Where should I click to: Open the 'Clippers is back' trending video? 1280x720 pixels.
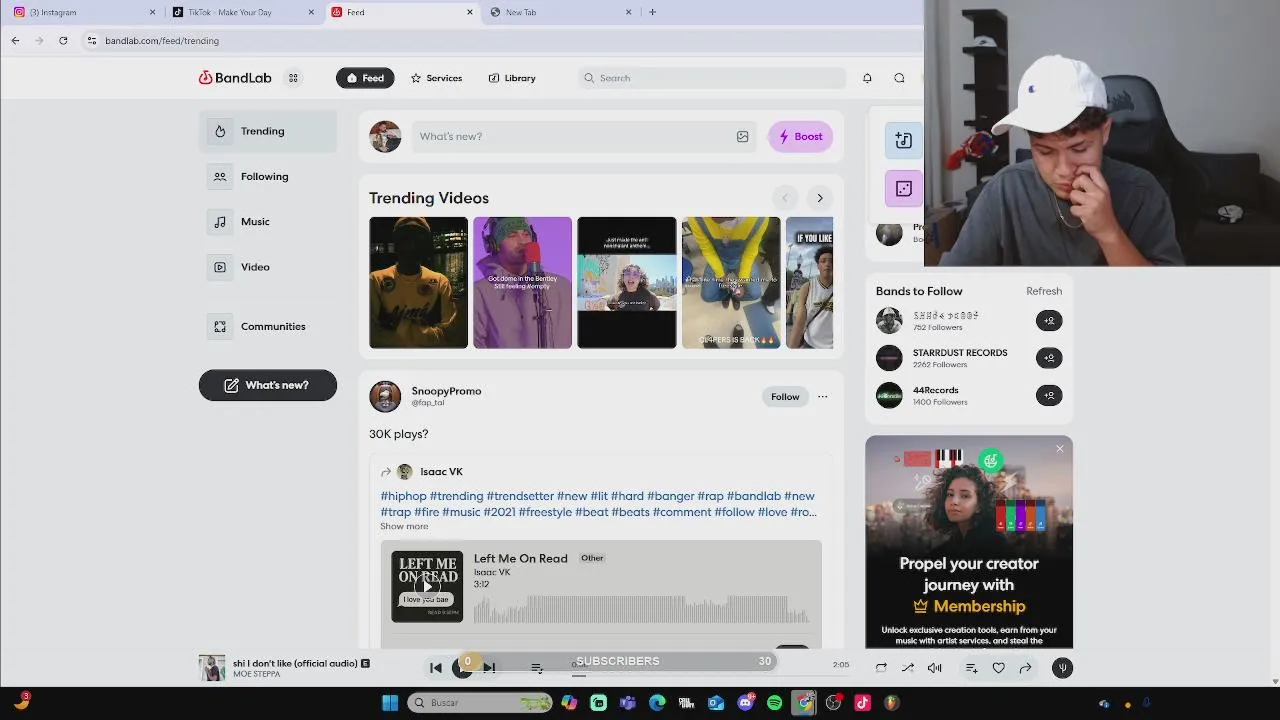coord(731,283)
